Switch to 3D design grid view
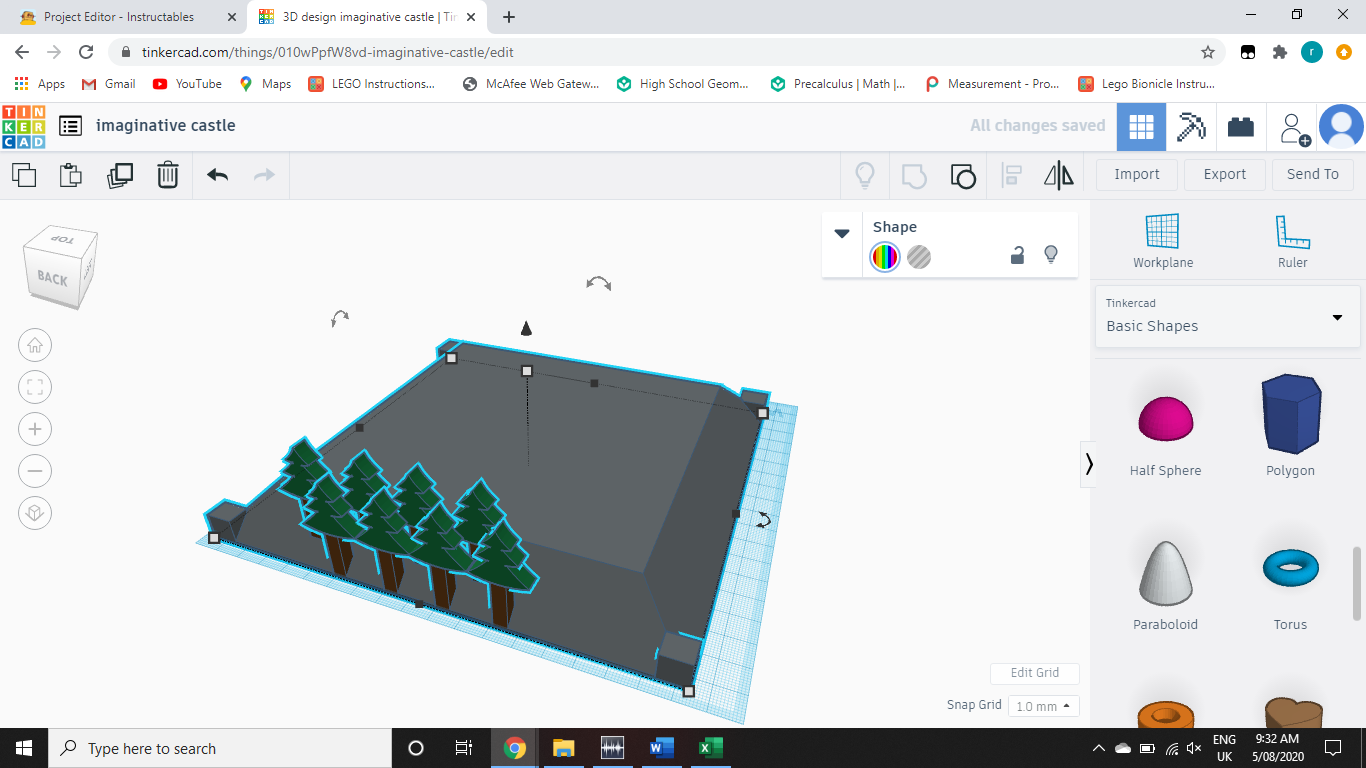Viewport: 1366px width, 768px height. 1141,127
